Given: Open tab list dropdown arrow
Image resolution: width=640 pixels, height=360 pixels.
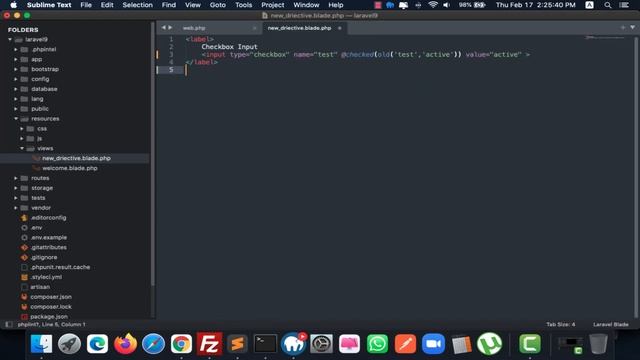Looking at the screenshot, I should point(632,27).
